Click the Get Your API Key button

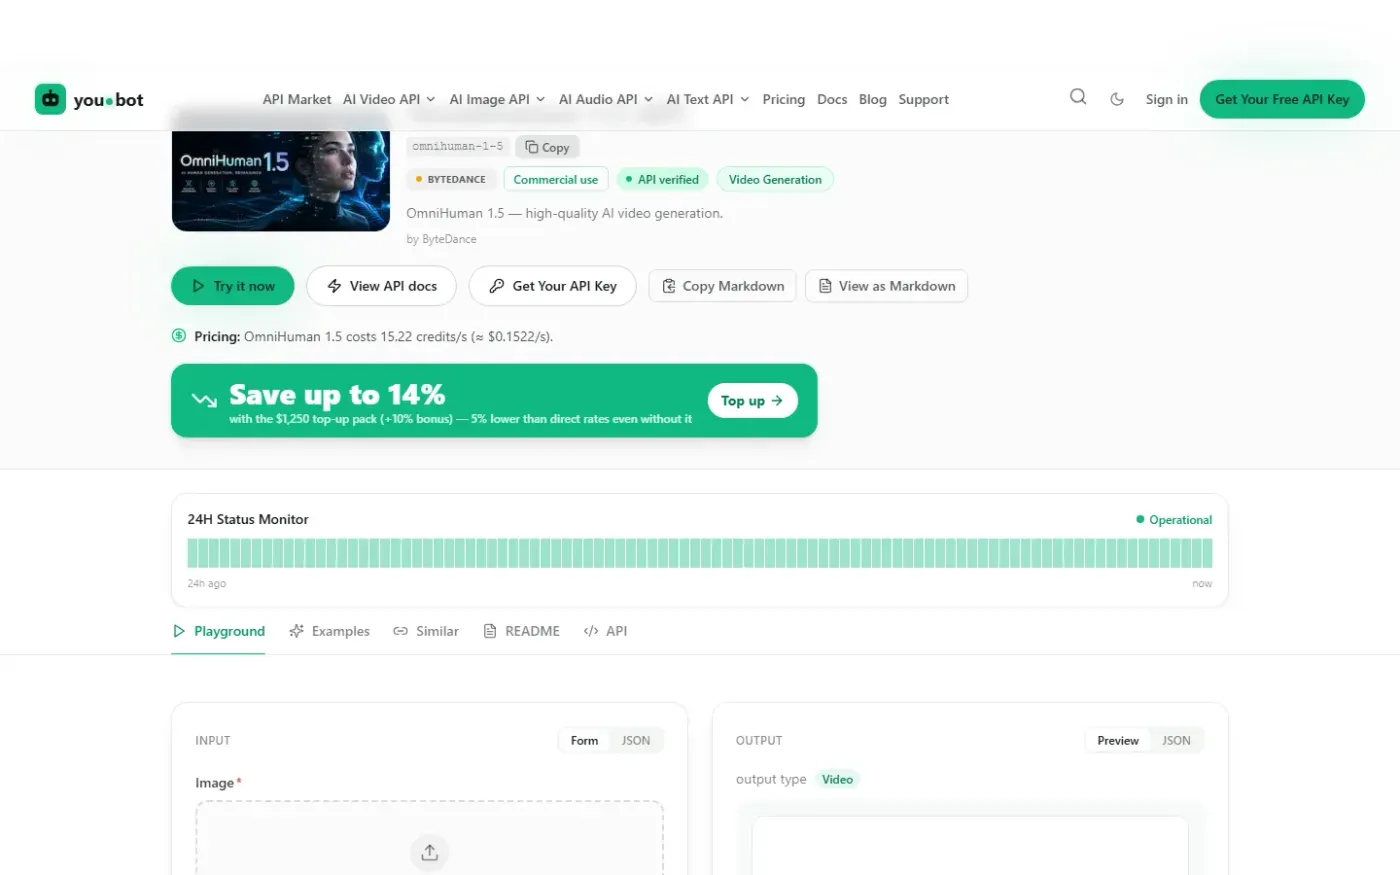[552, 286]
